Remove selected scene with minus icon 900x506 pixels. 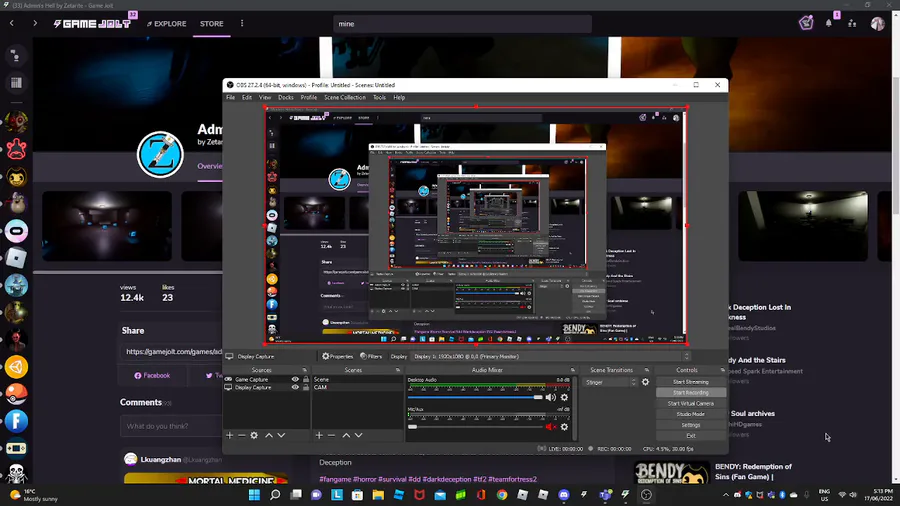331,435
